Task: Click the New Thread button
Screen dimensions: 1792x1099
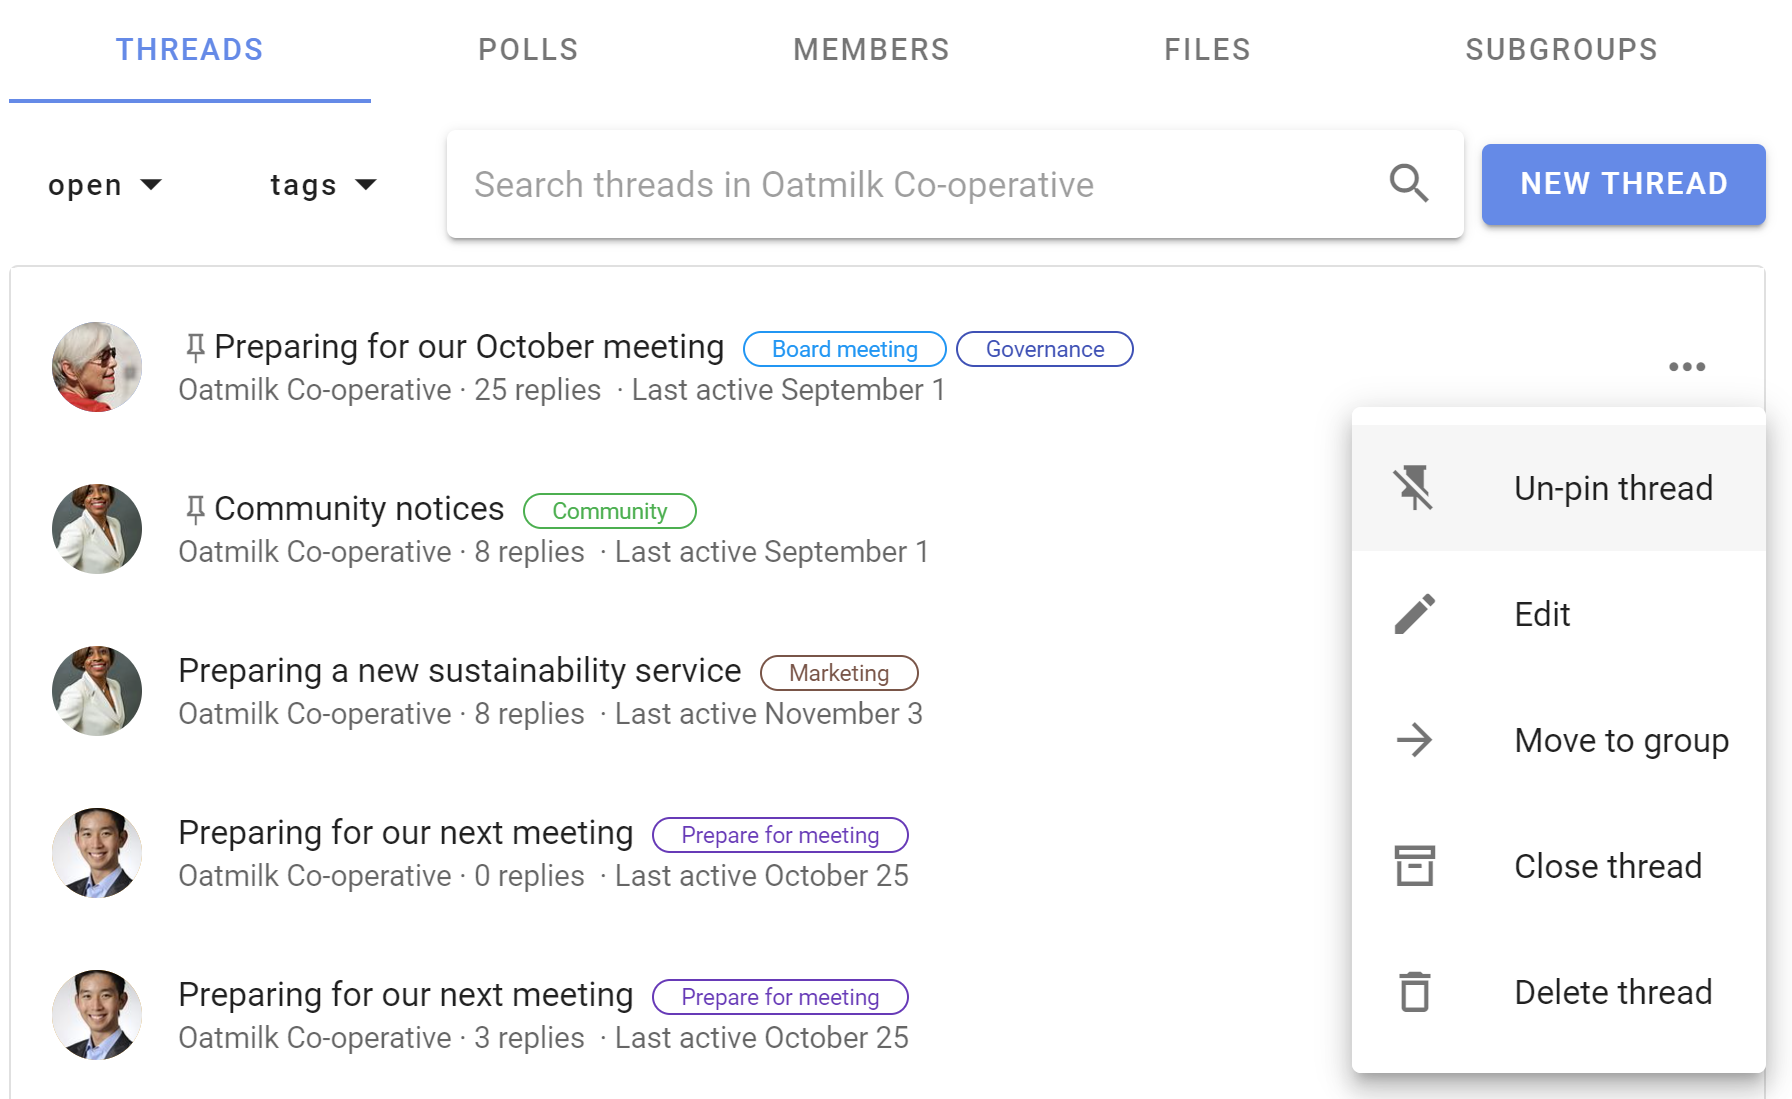Action: tap(1623, 184)
